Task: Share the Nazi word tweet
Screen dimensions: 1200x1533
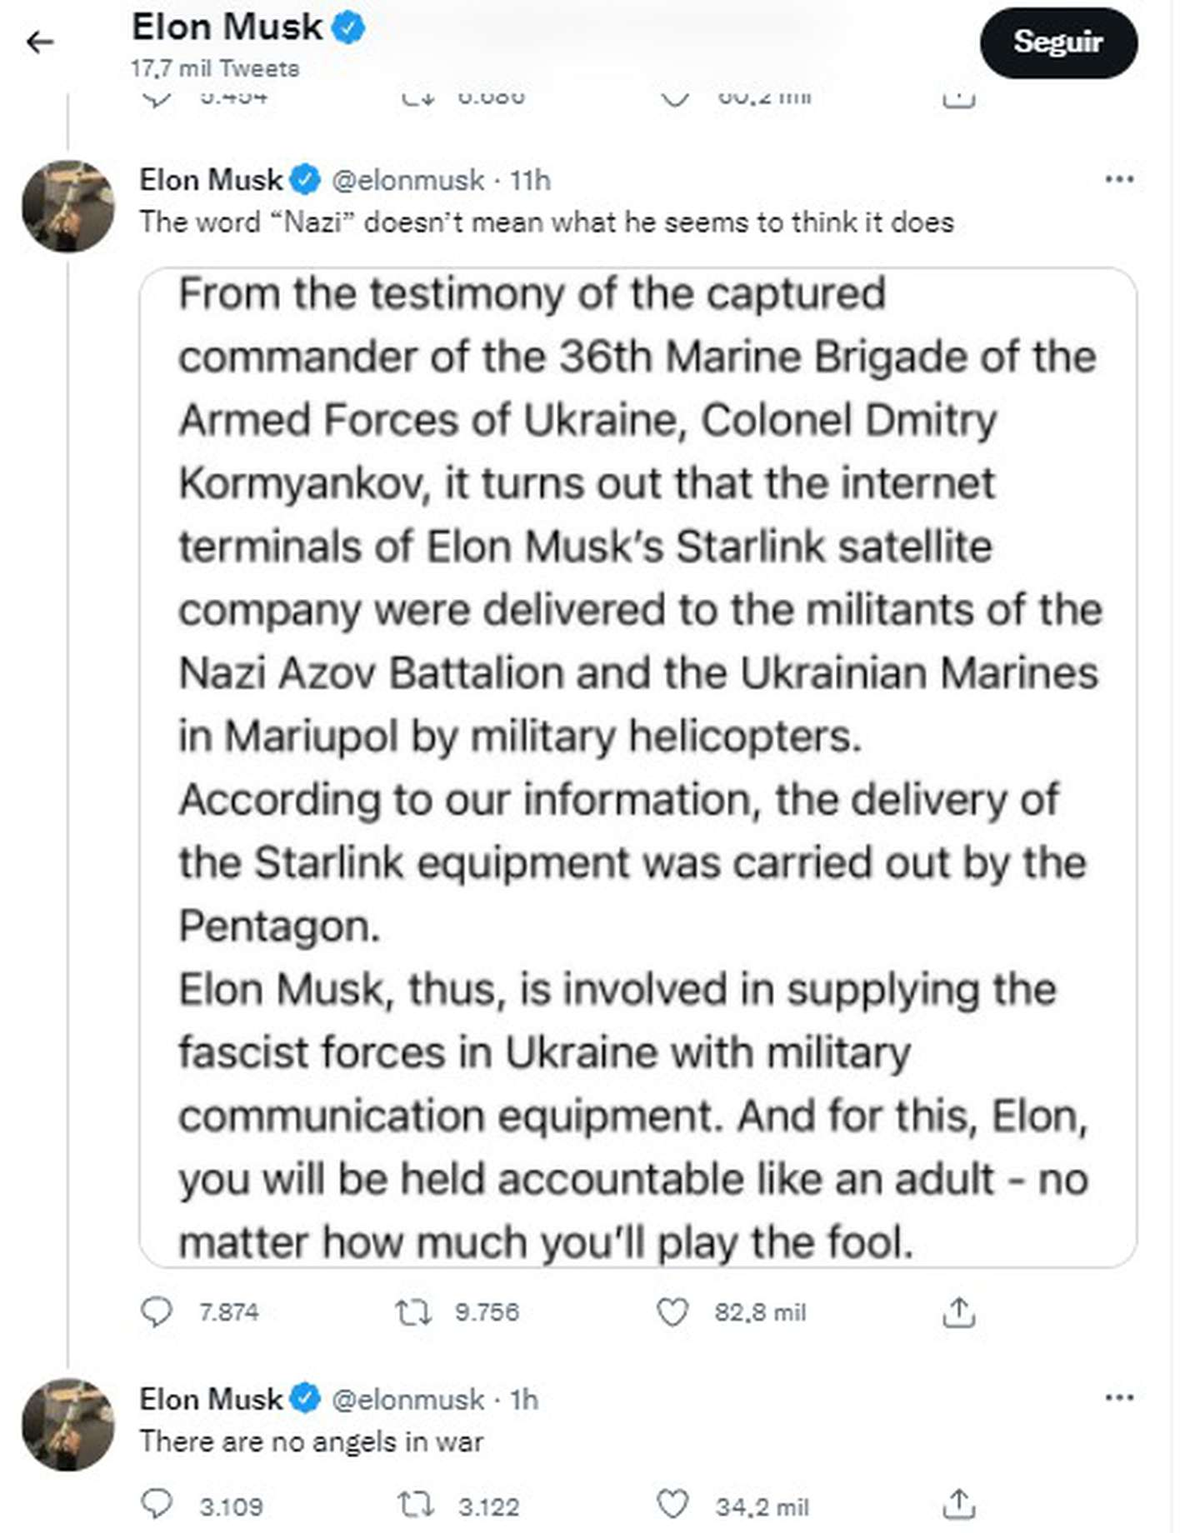Action: 958,1311
